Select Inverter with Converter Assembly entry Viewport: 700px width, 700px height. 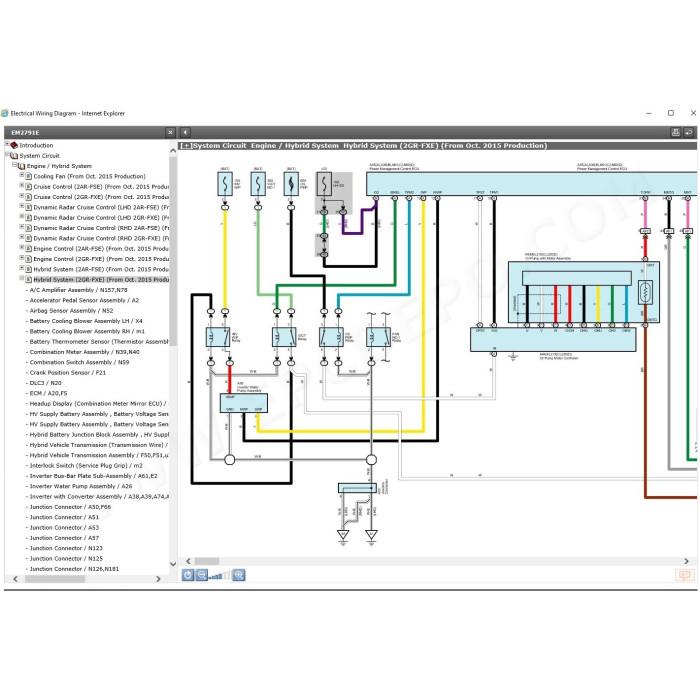coord(99,496)
